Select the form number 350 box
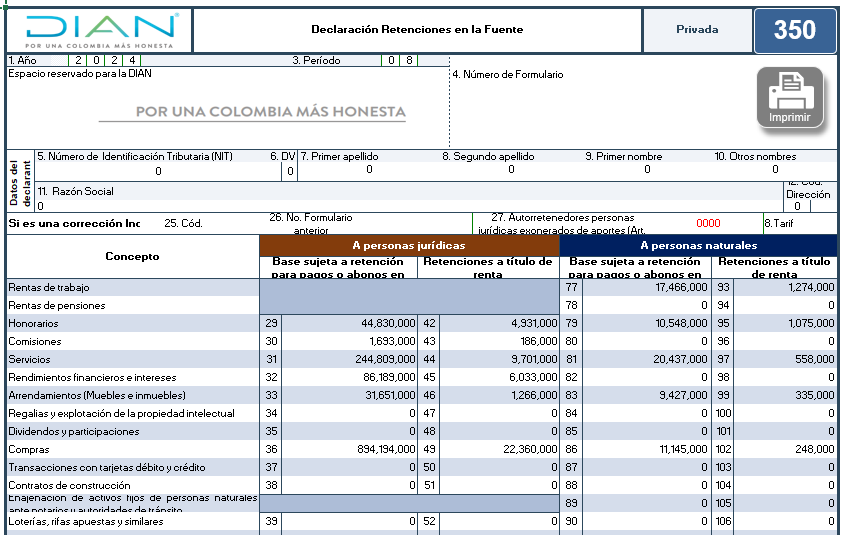The height and width of the screenshot is (535, 841). 795,30
